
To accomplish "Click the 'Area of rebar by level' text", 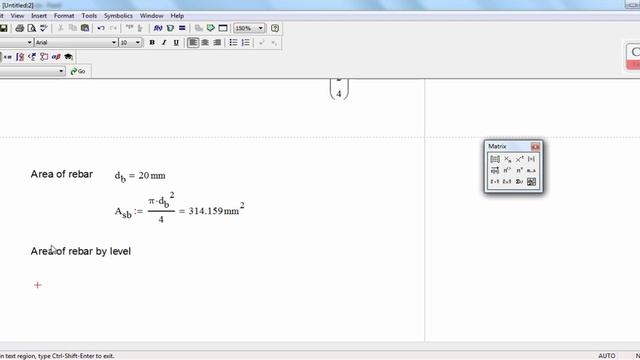I will click(81, 251).
